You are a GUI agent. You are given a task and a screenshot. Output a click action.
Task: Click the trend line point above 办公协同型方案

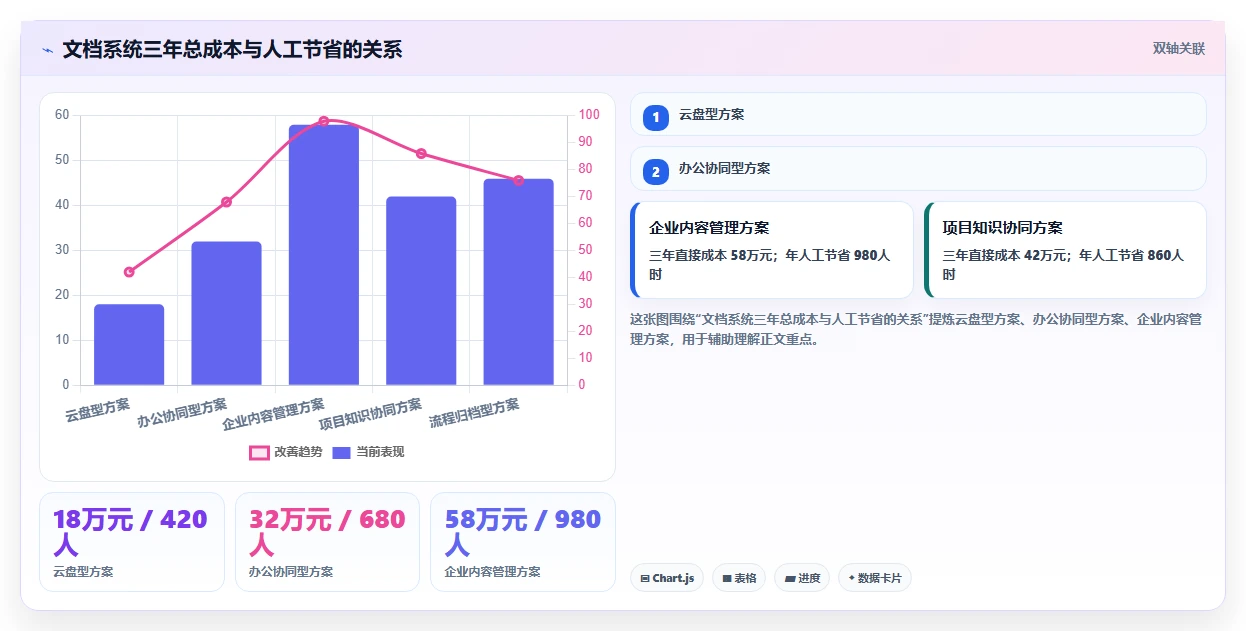click(x=226, y=202)
